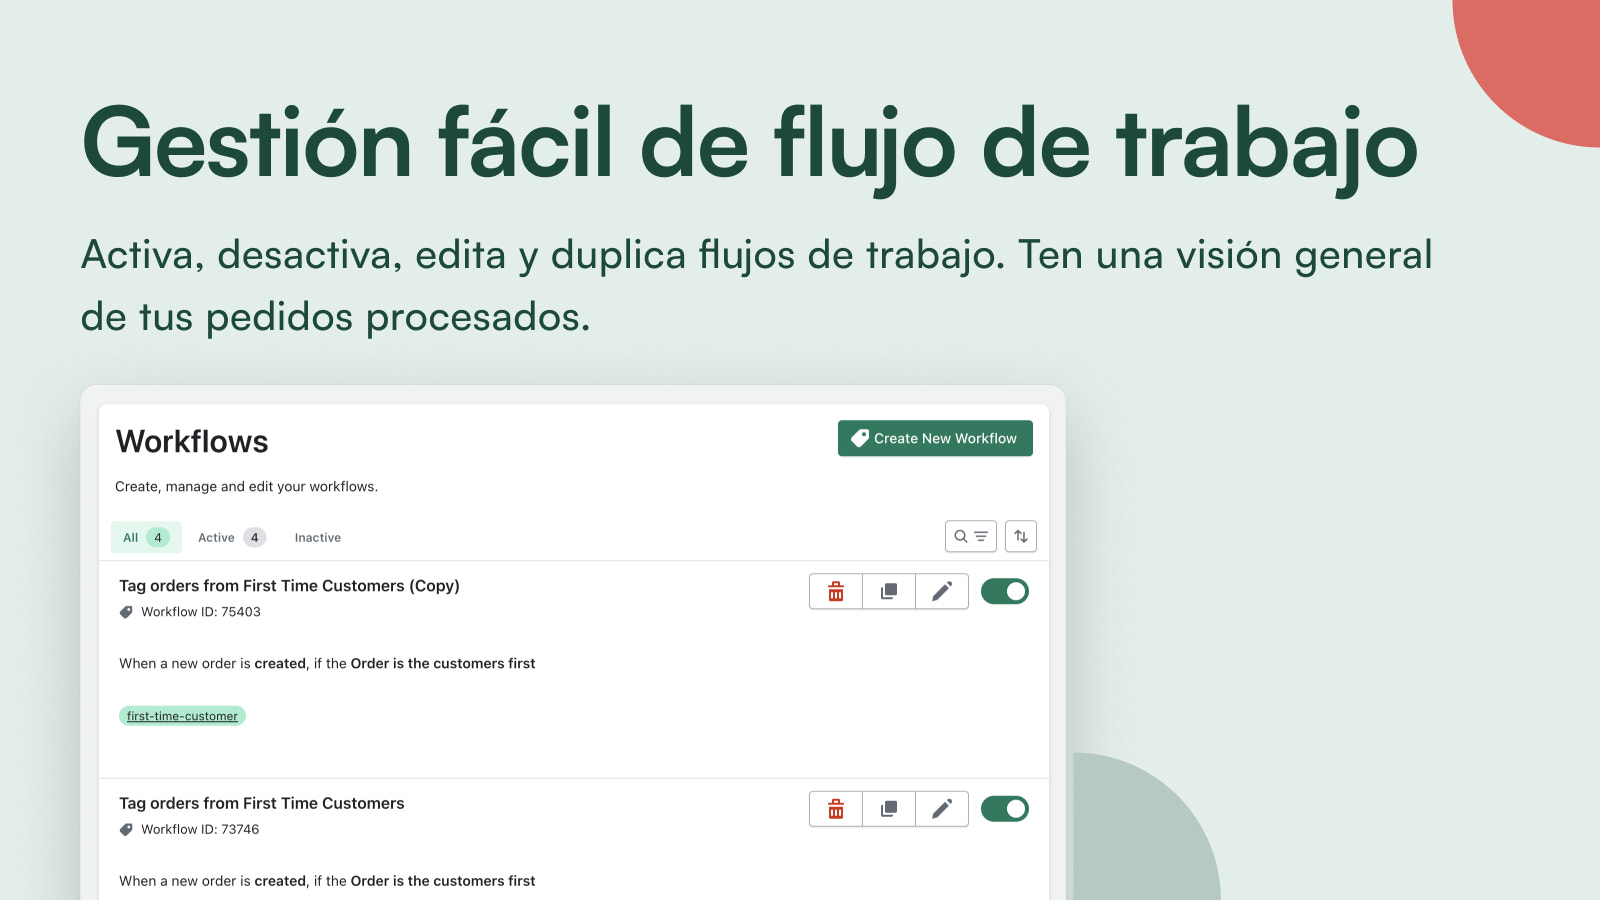
Task: Click tag icon beside Workflow ID 73746
Action: 126,829
